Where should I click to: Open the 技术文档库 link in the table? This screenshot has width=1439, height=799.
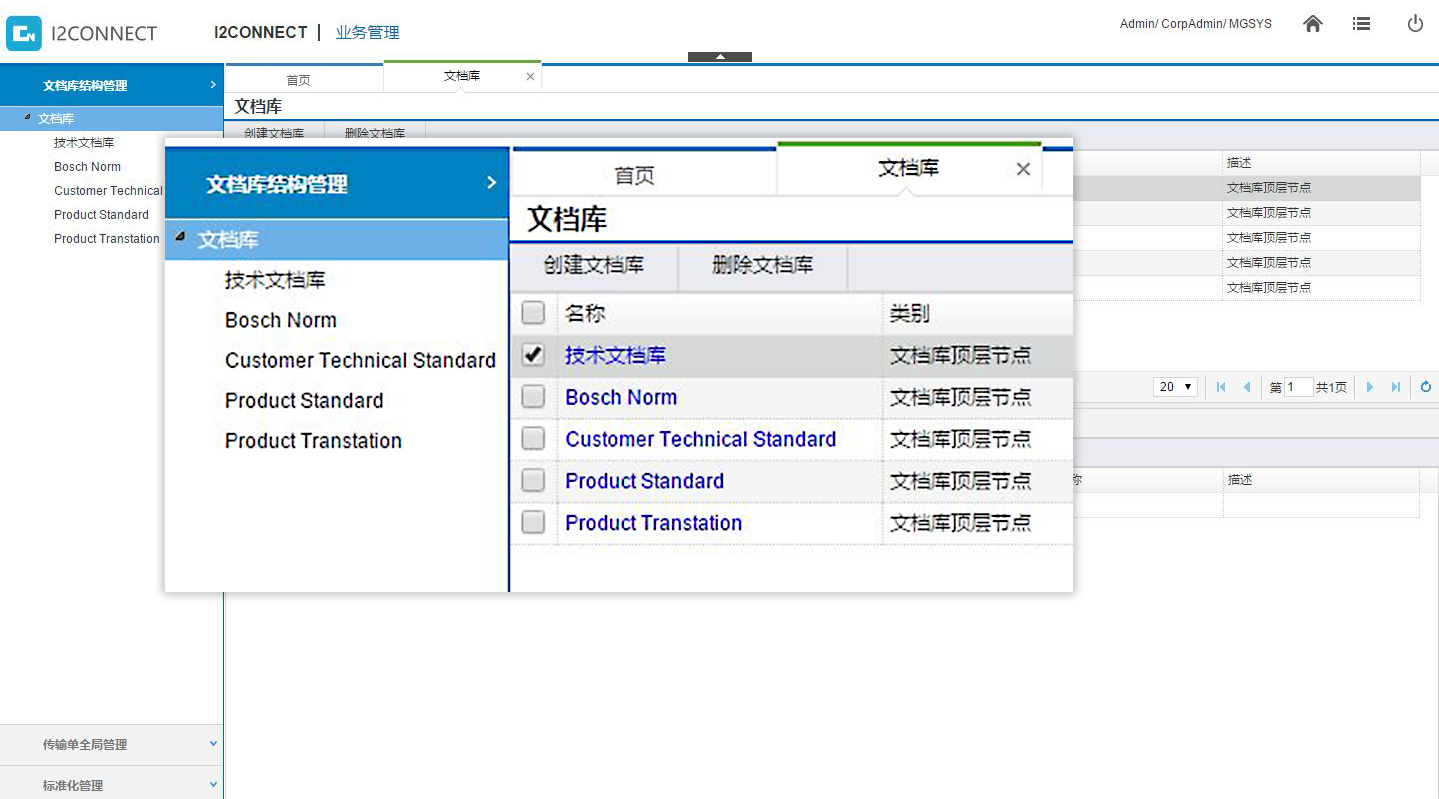tap(615, 355)
